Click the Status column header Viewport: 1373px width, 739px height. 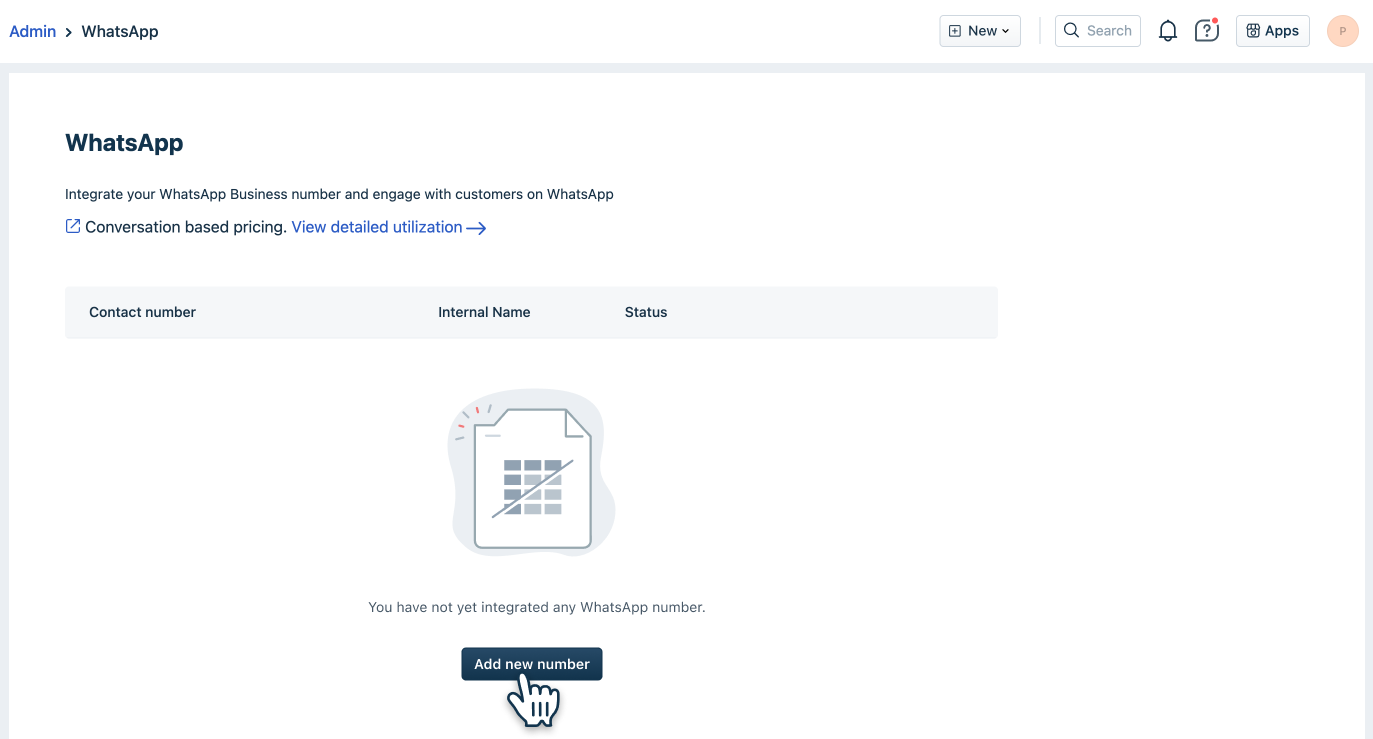click(646, 312)
